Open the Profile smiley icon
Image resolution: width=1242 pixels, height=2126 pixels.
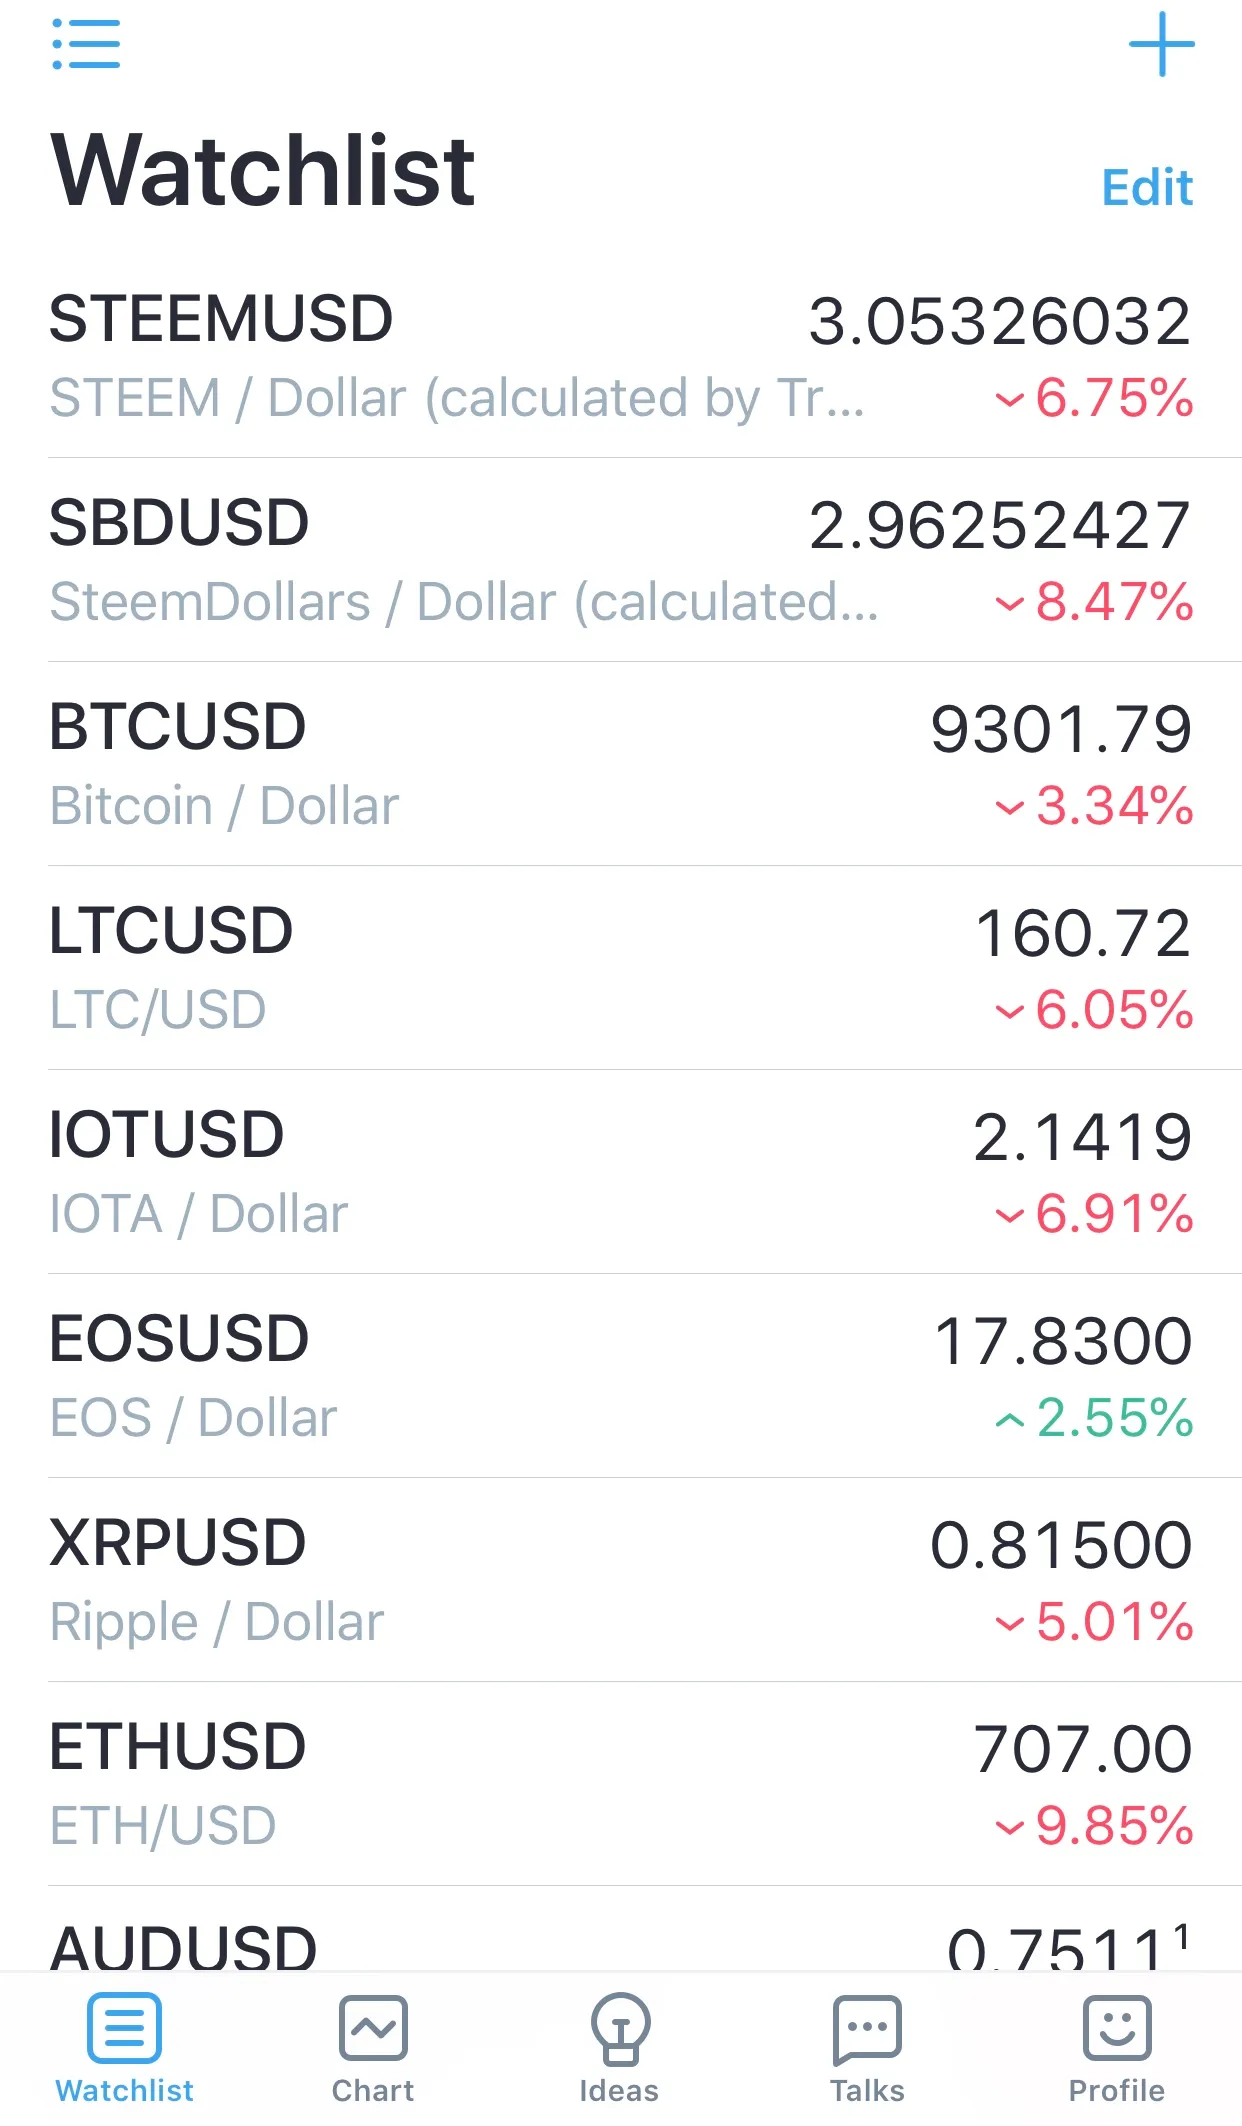coord(1117,2028)
